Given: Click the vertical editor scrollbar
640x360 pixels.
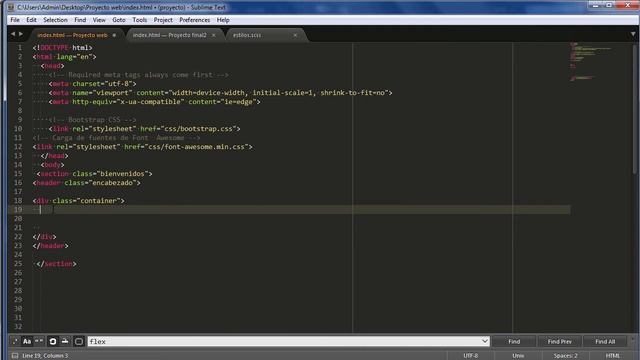Looking at the screenshot, I should [x=634, y=110].
